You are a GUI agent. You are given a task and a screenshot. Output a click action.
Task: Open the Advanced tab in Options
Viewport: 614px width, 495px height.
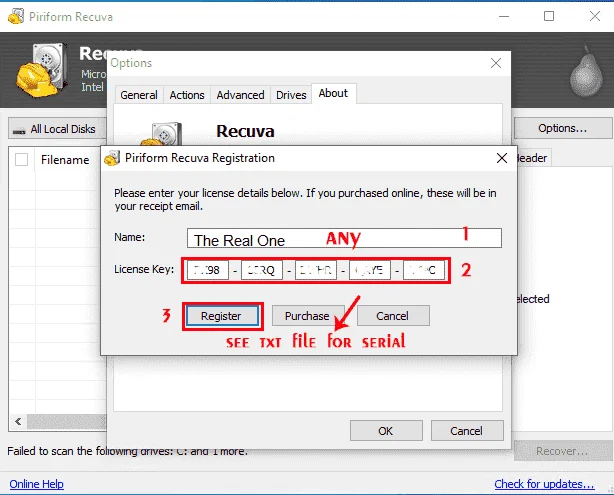(240, 95)
